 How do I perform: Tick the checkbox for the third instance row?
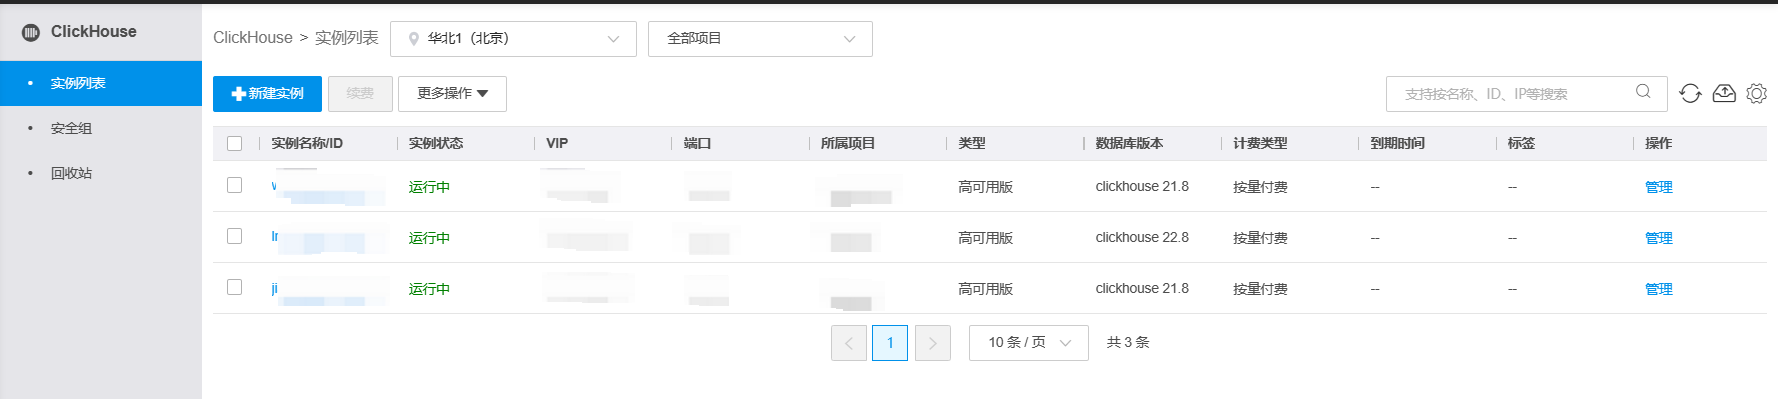coord(235,287)
